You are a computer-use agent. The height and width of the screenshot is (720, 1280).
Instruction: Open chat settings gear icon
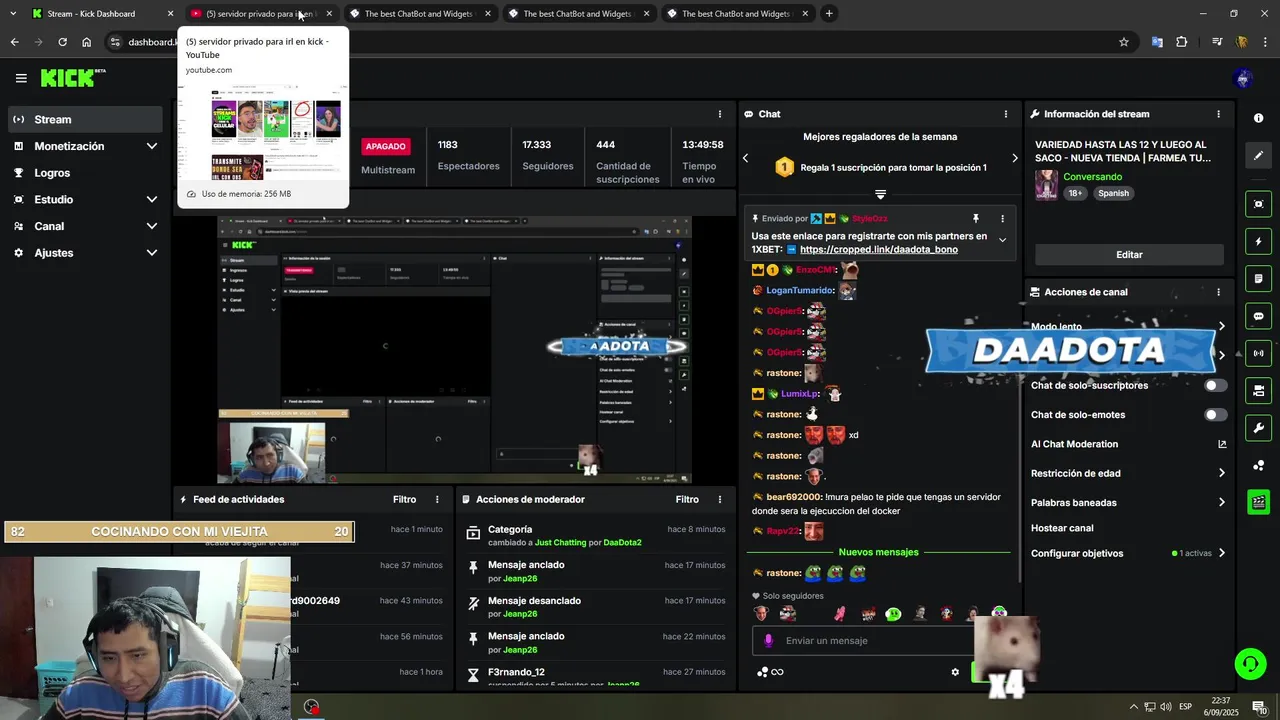point(955,672)
